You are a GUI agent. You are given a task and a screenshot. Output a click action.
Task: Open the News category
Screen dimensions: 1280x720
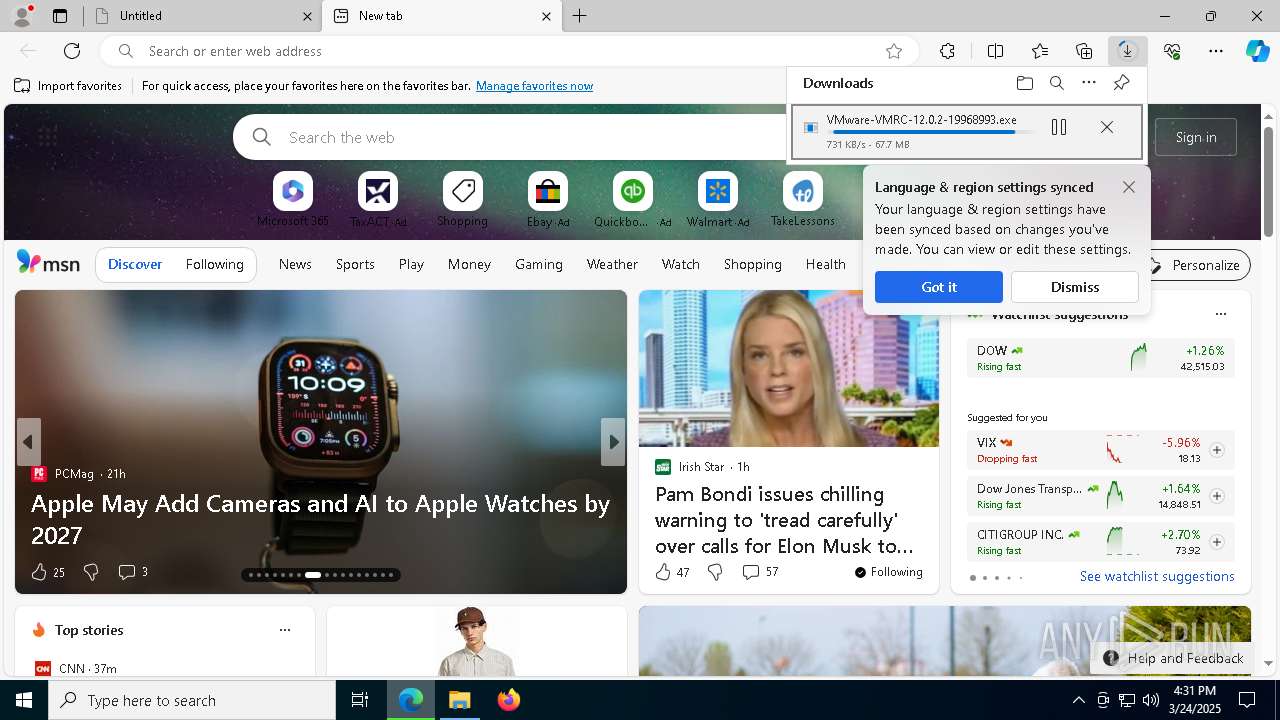coord(295,265)
